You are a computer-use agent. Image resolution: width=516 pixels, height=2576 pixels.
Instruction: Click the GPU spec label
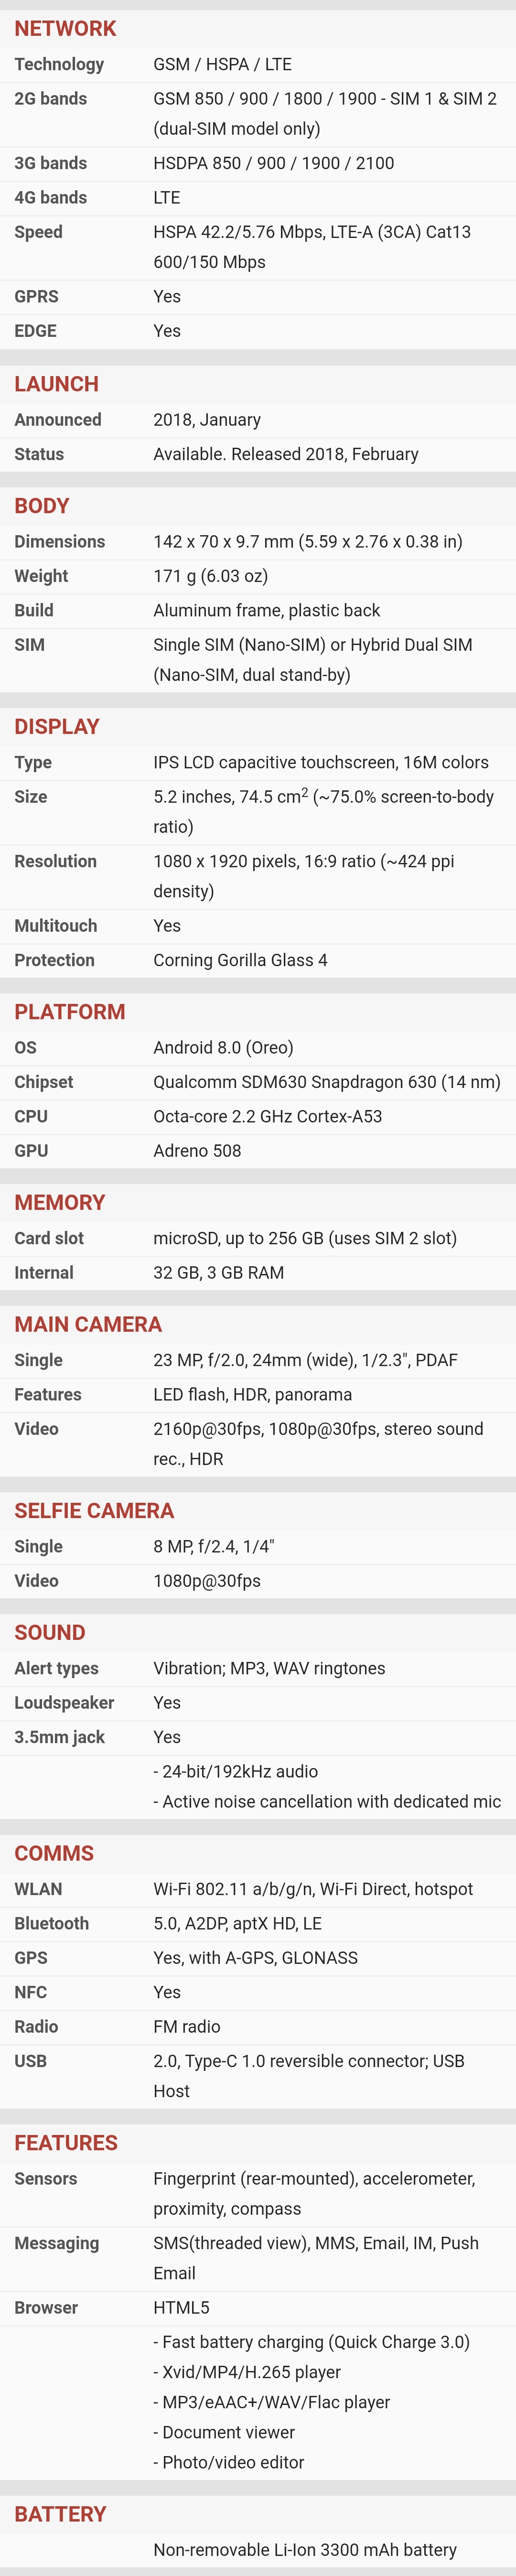(31, 1151)
